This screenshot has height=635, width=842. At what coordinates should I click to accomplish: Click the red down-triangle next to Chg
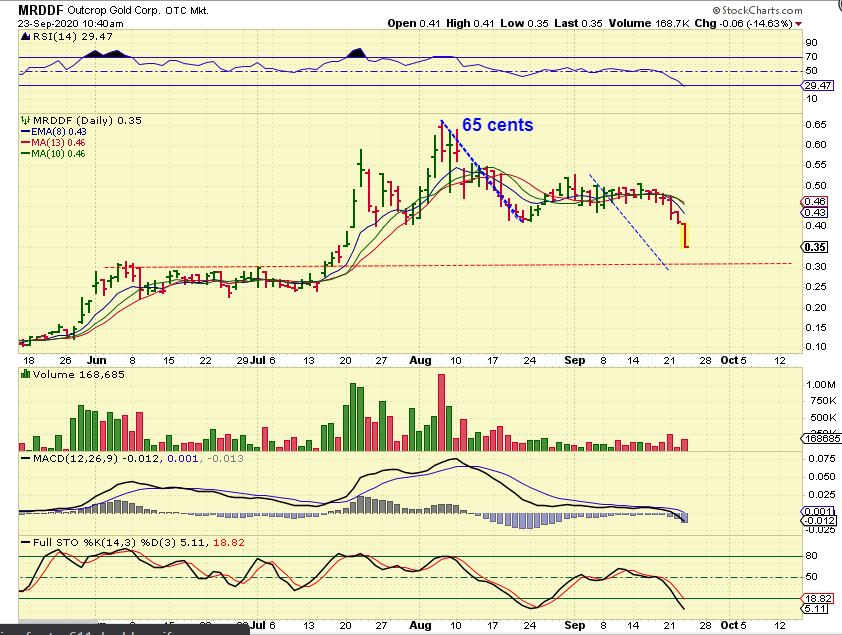799,24
